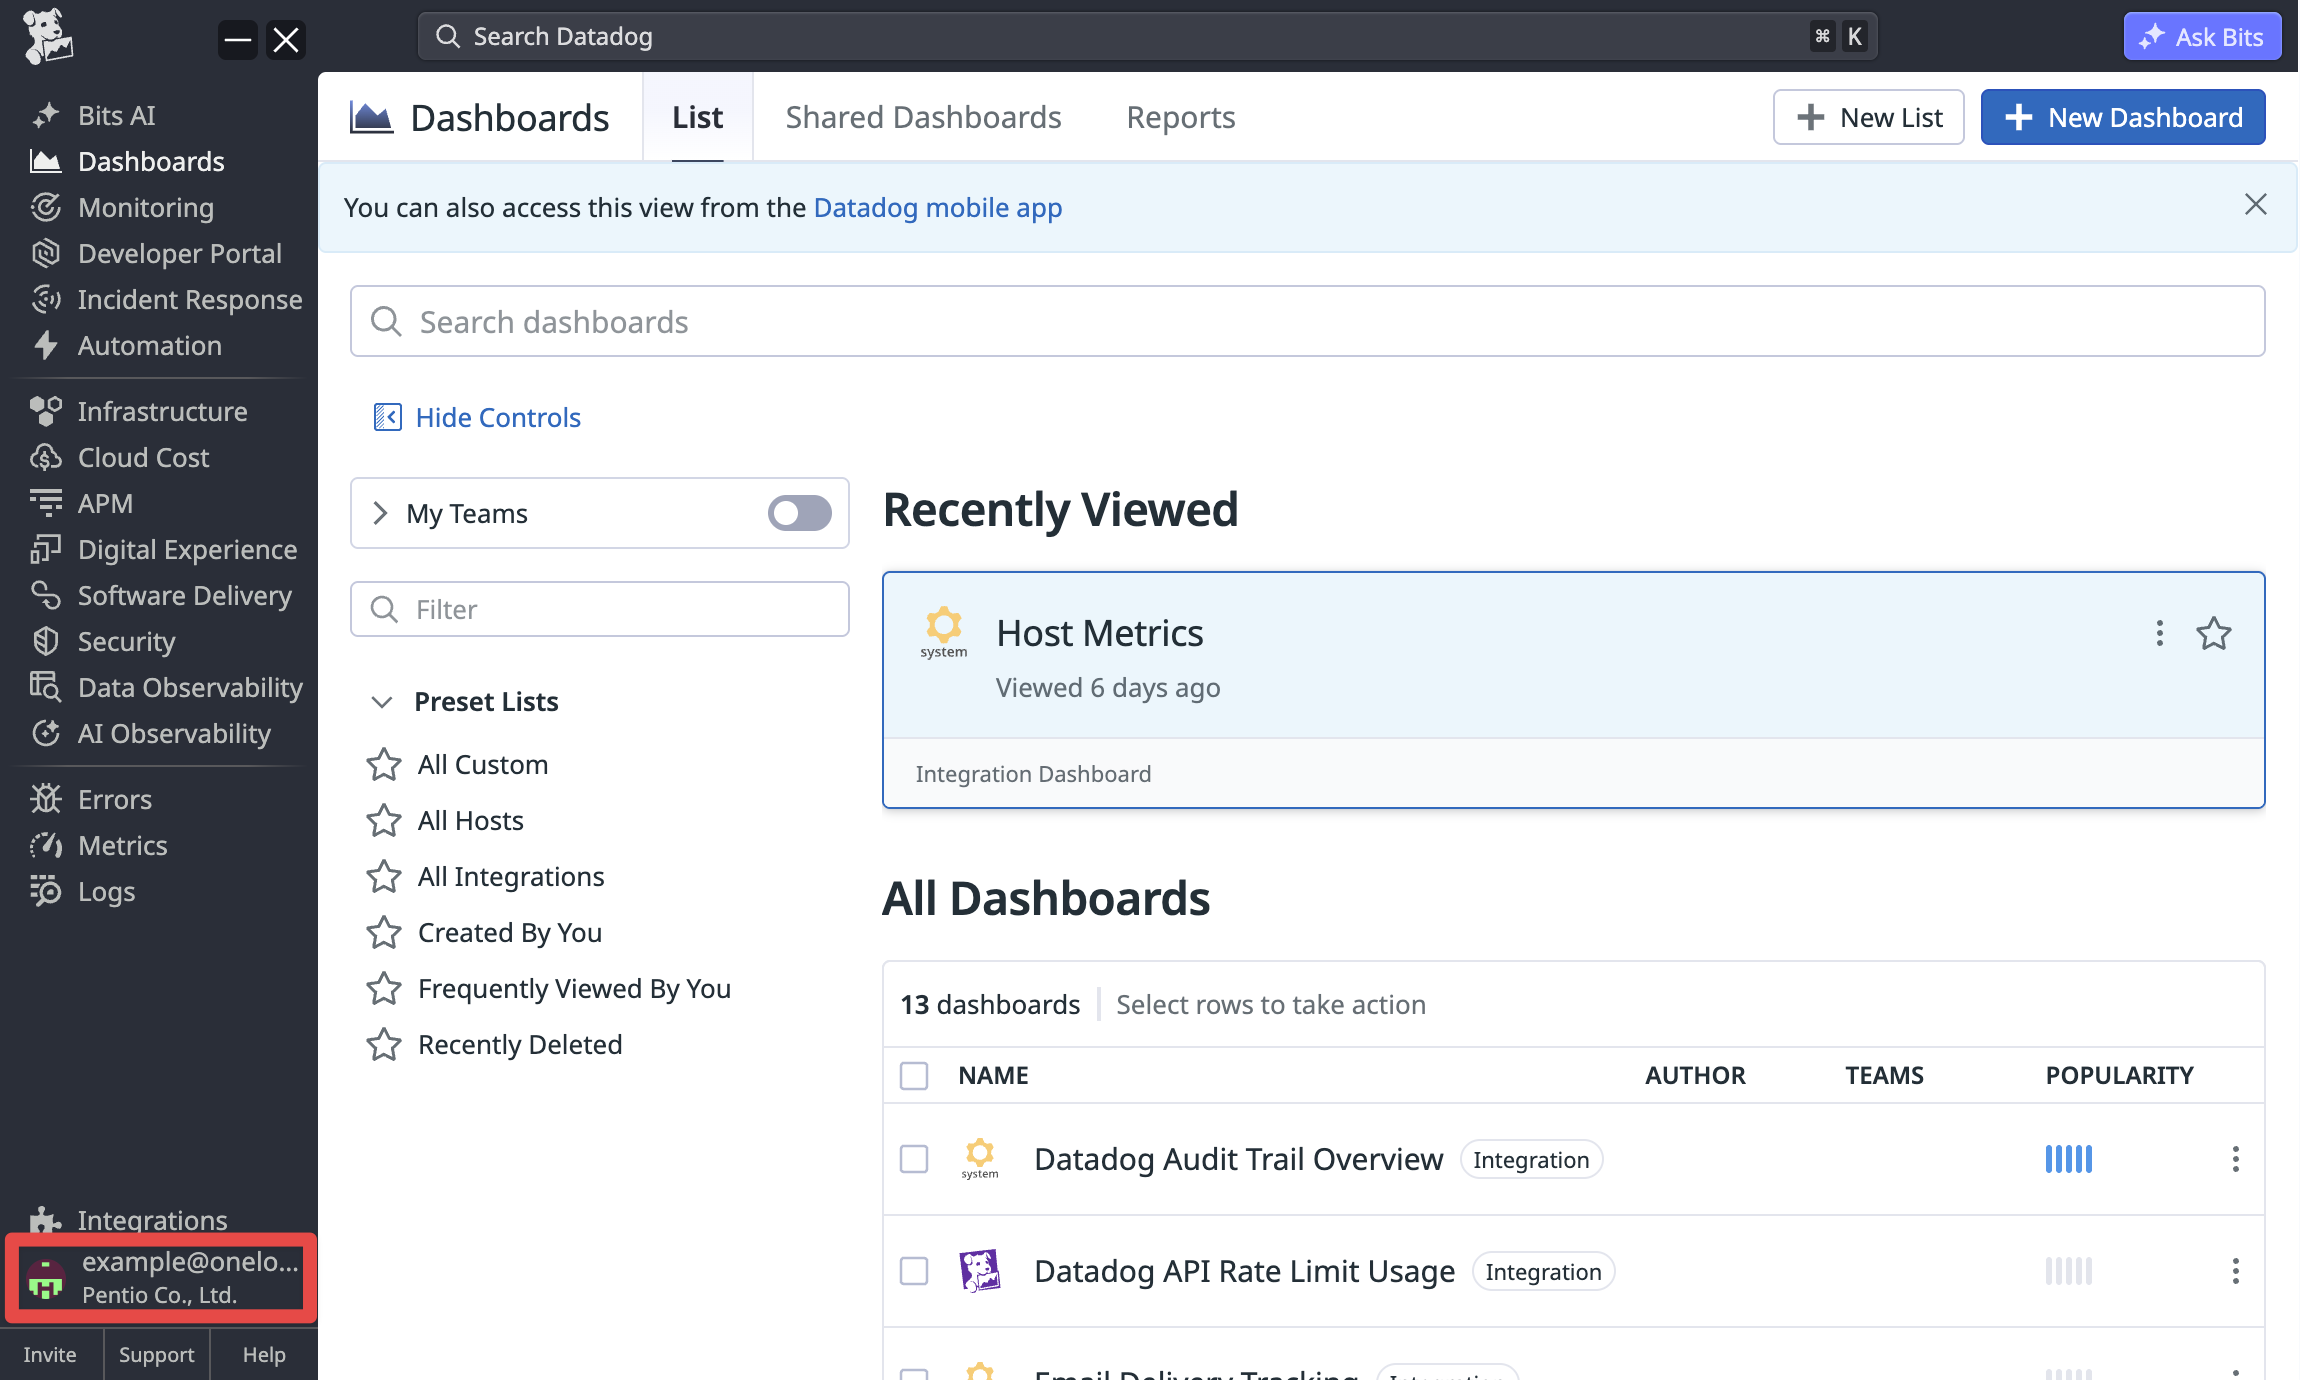Open Infrastructure in sidebar
The height and width of the screenshot is (1380, 2300).
click(138, 411)
